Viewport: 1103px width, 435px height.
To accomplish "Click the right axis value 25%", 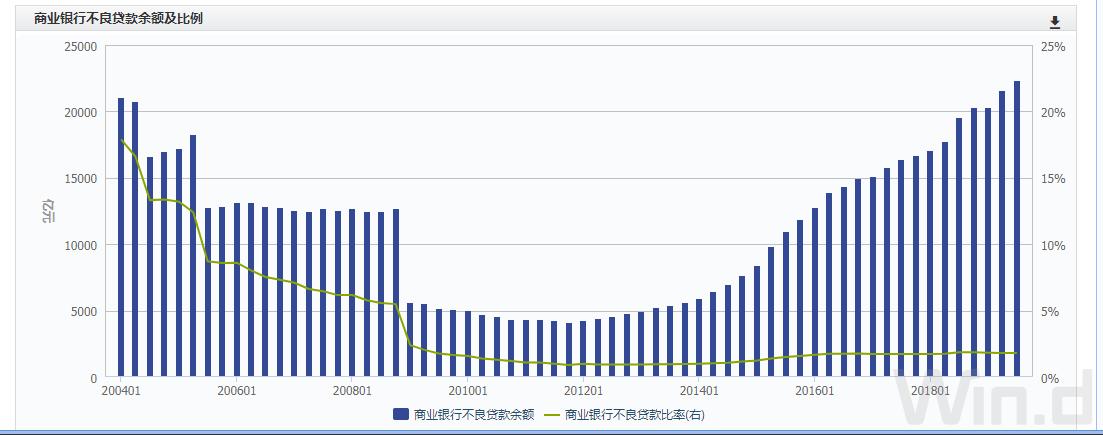I will [1055, 46].
